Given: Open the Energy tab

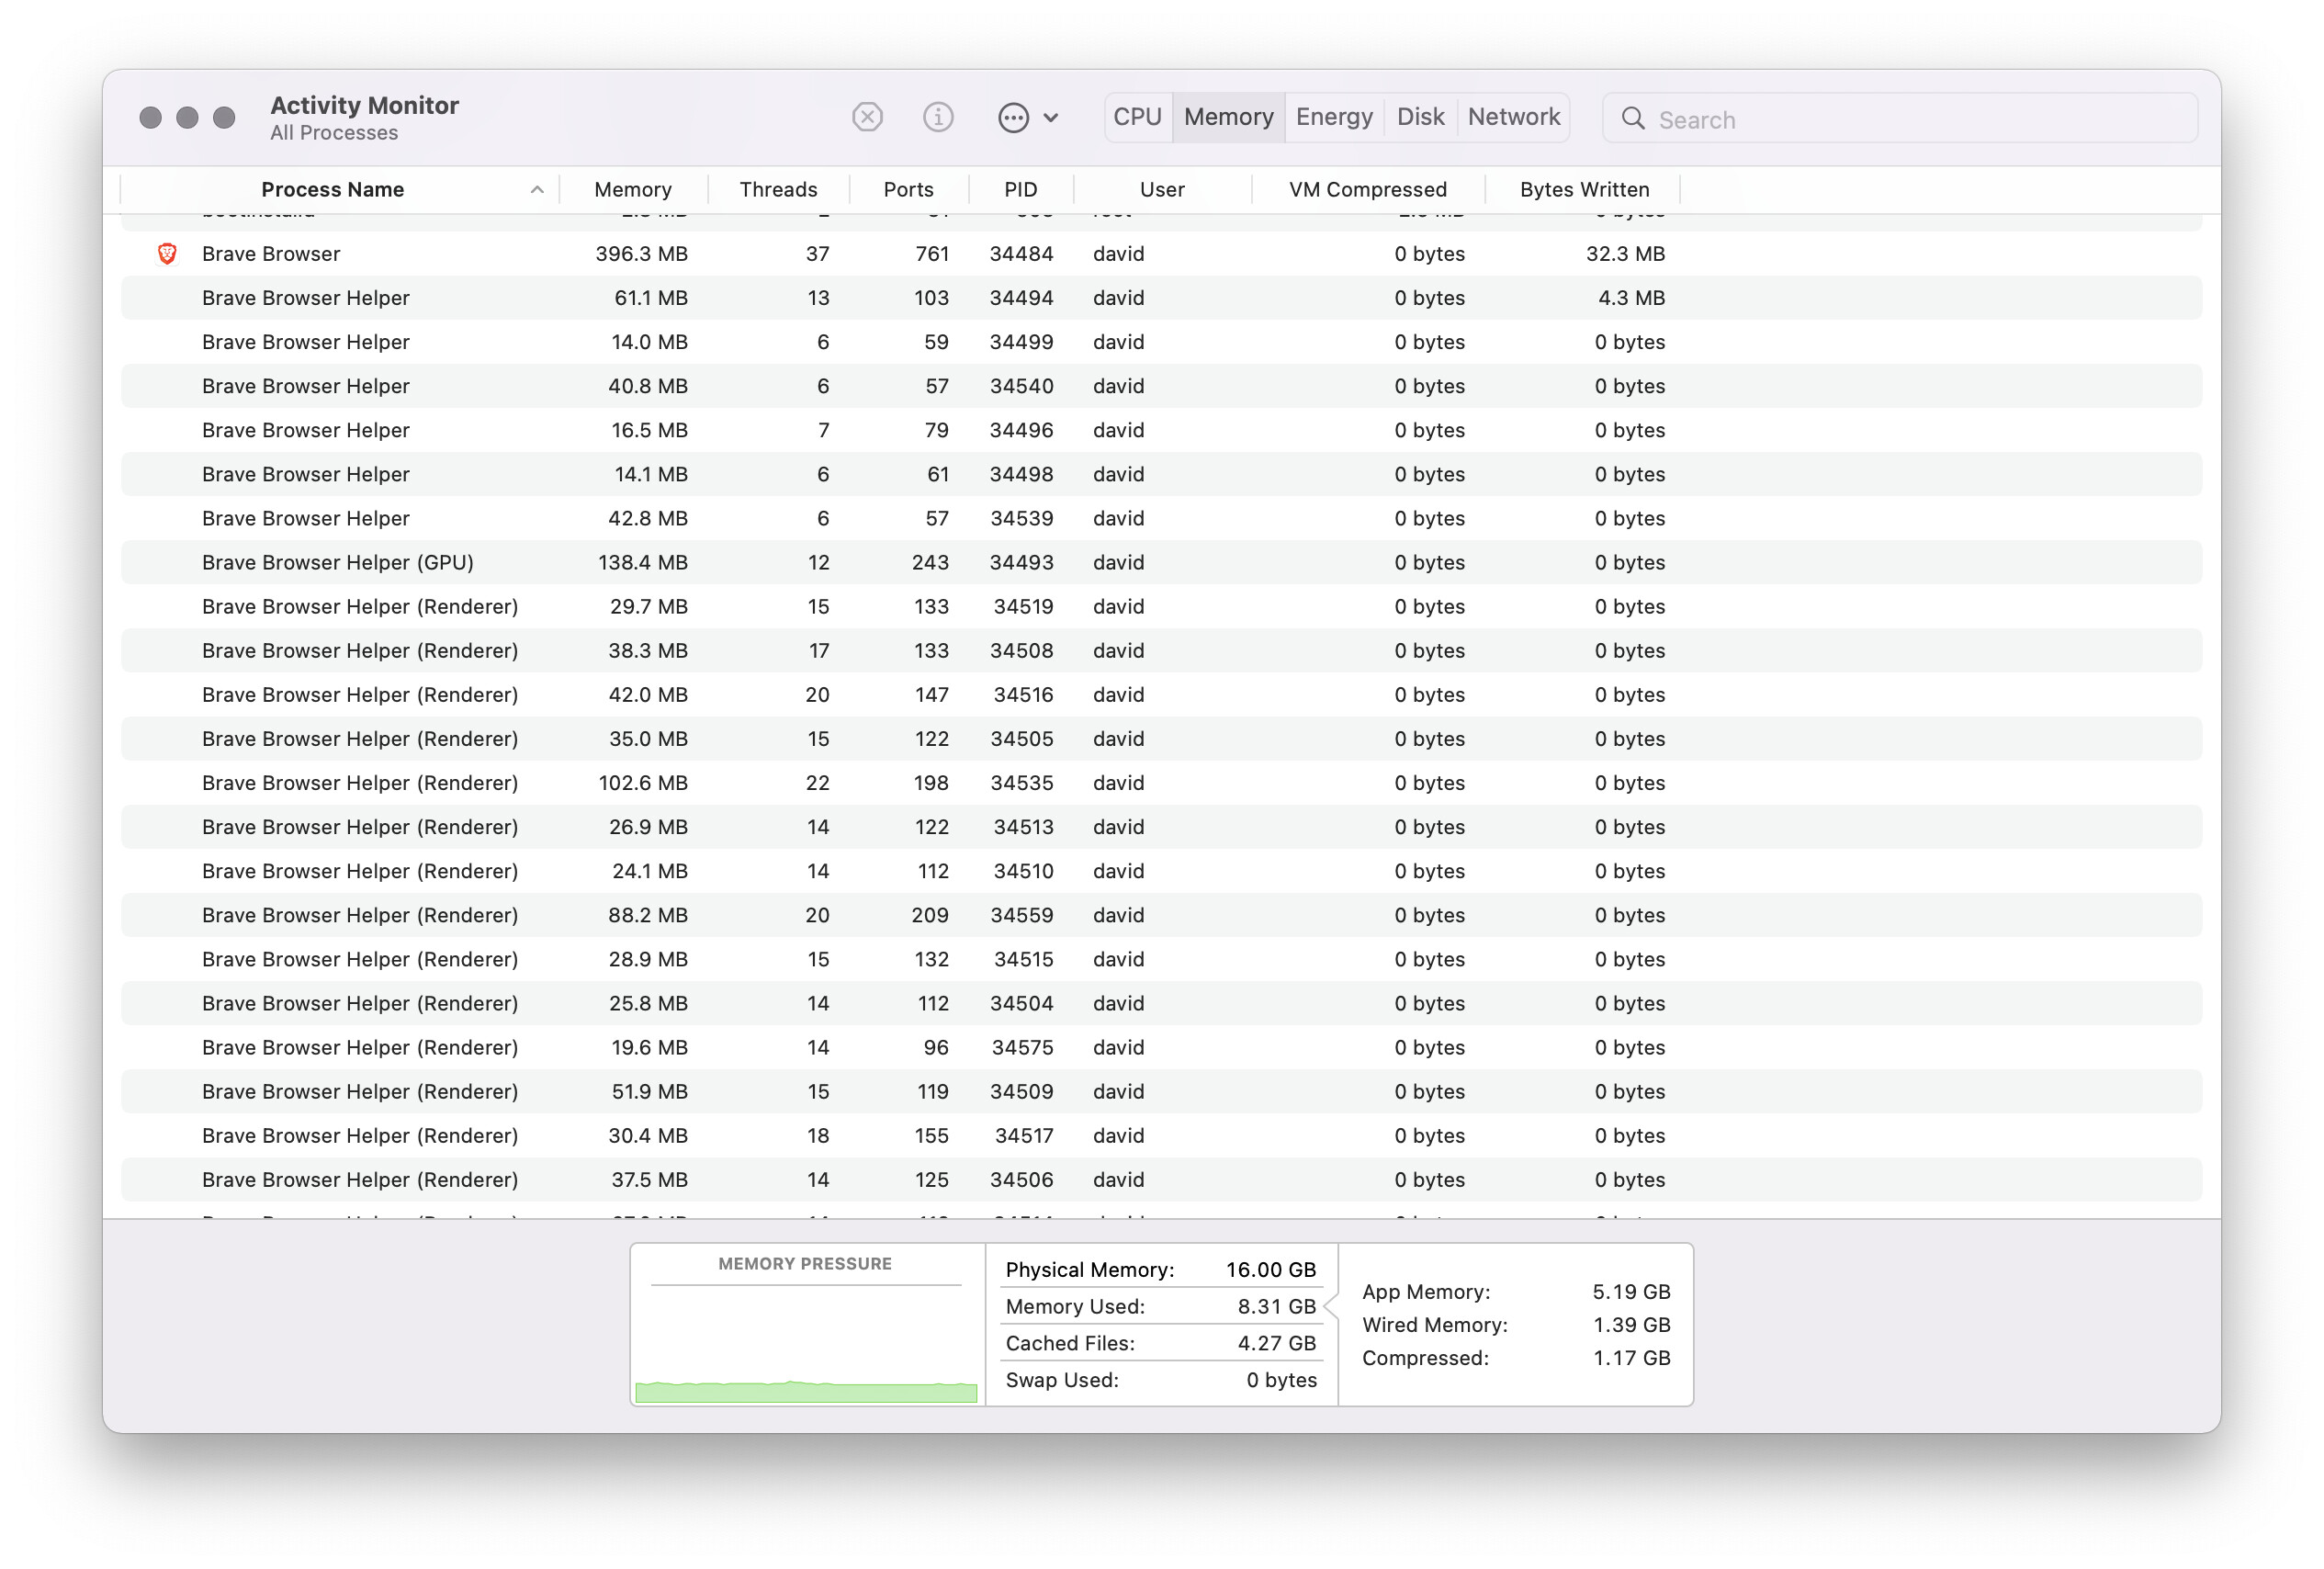Looking at the screenshot, I should coord(1334,117).
